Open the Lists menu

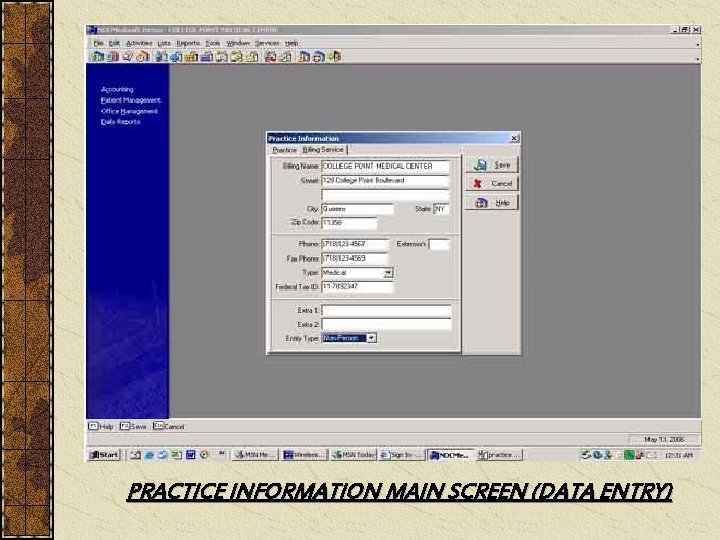(x=164, y=43)
